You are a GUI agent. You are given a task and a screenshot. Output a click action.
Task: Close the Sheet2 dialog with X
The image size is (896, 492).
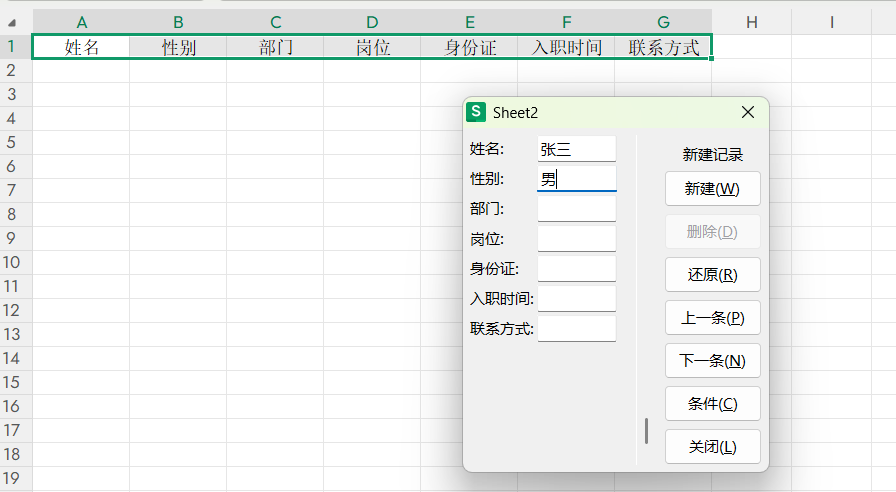point(748,112)
